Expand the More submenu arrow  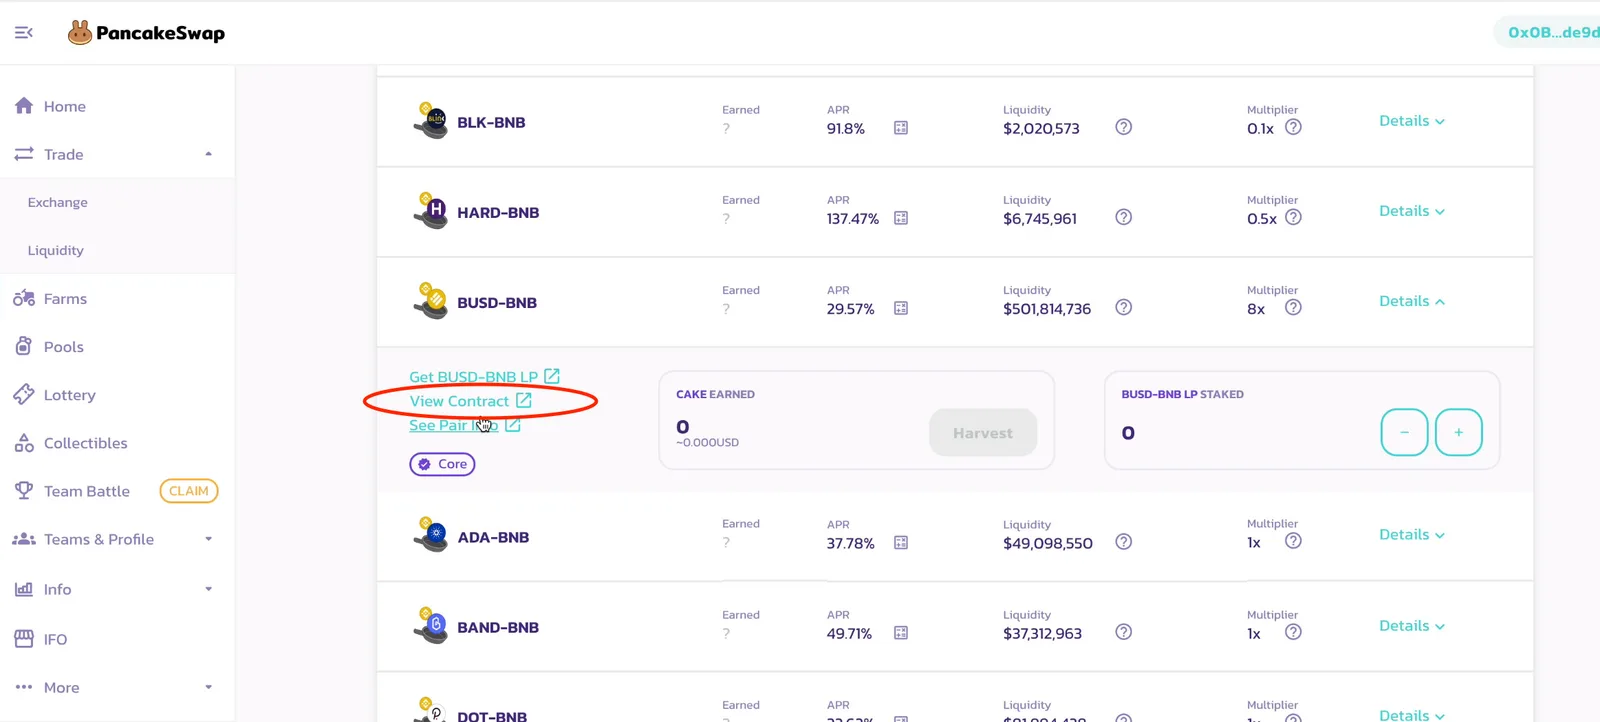(x=208, y=687)
